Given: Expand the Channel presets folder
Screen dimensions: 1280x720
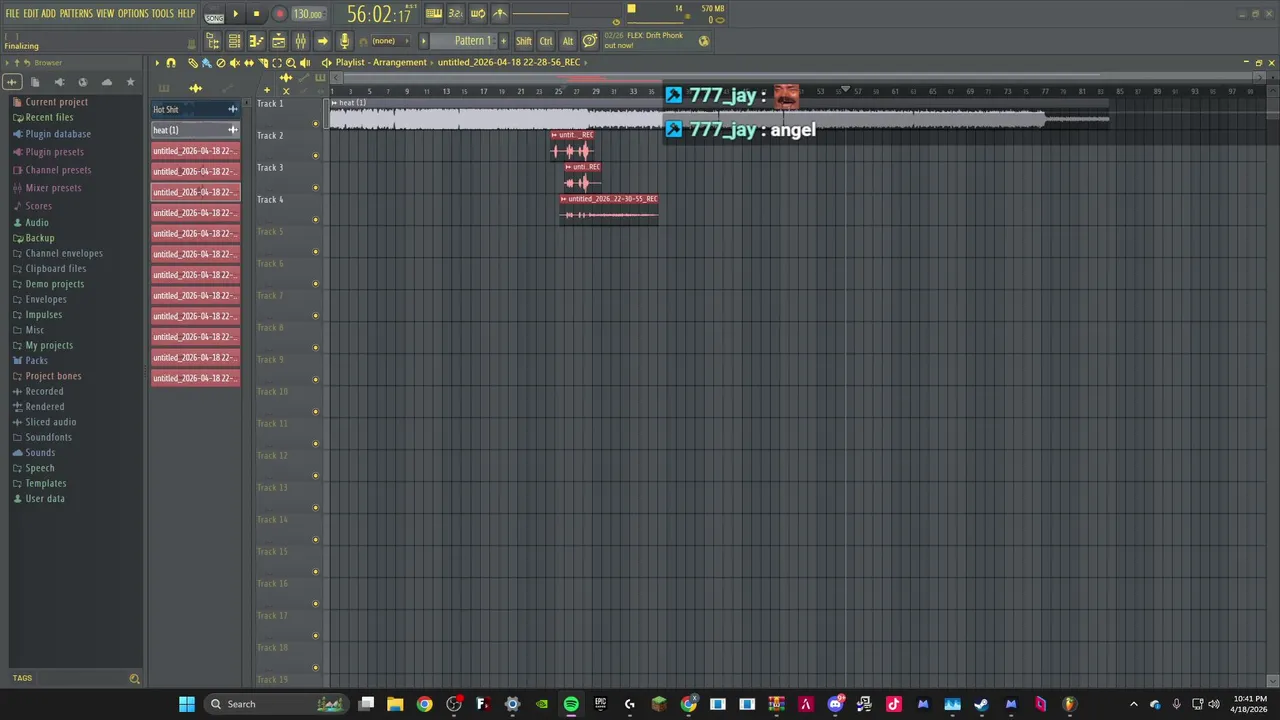Looking at the screenshot, I should (x=58, y=170).
